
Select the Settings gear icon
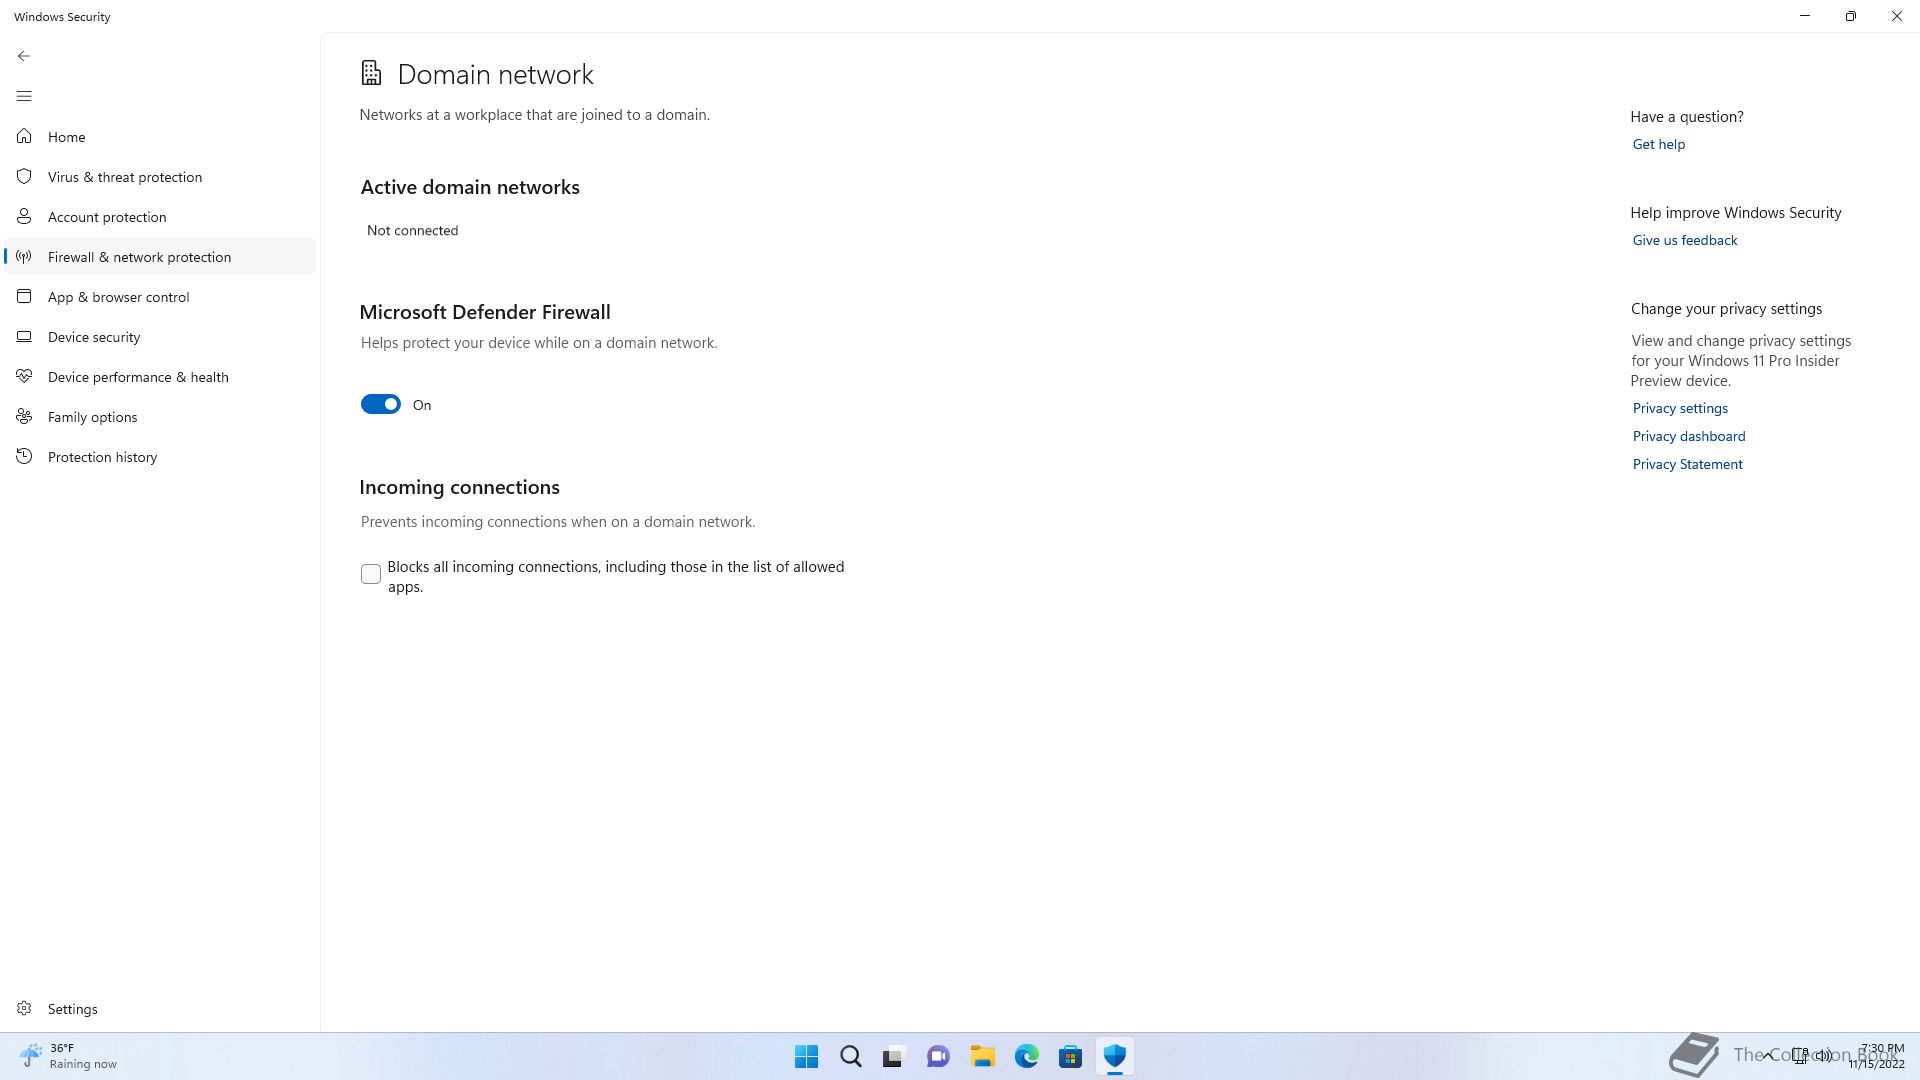point(24,1008)
